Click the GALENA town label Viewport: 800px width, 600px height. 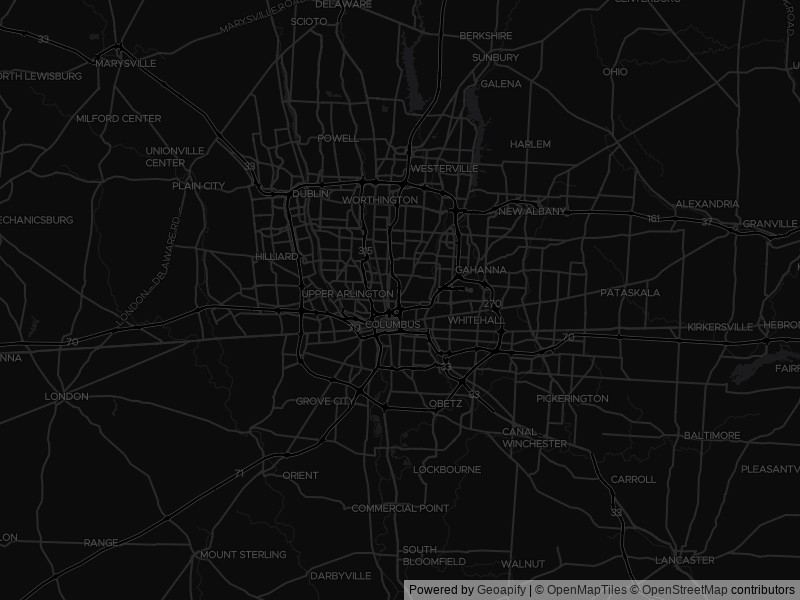(x=501, y=84)
